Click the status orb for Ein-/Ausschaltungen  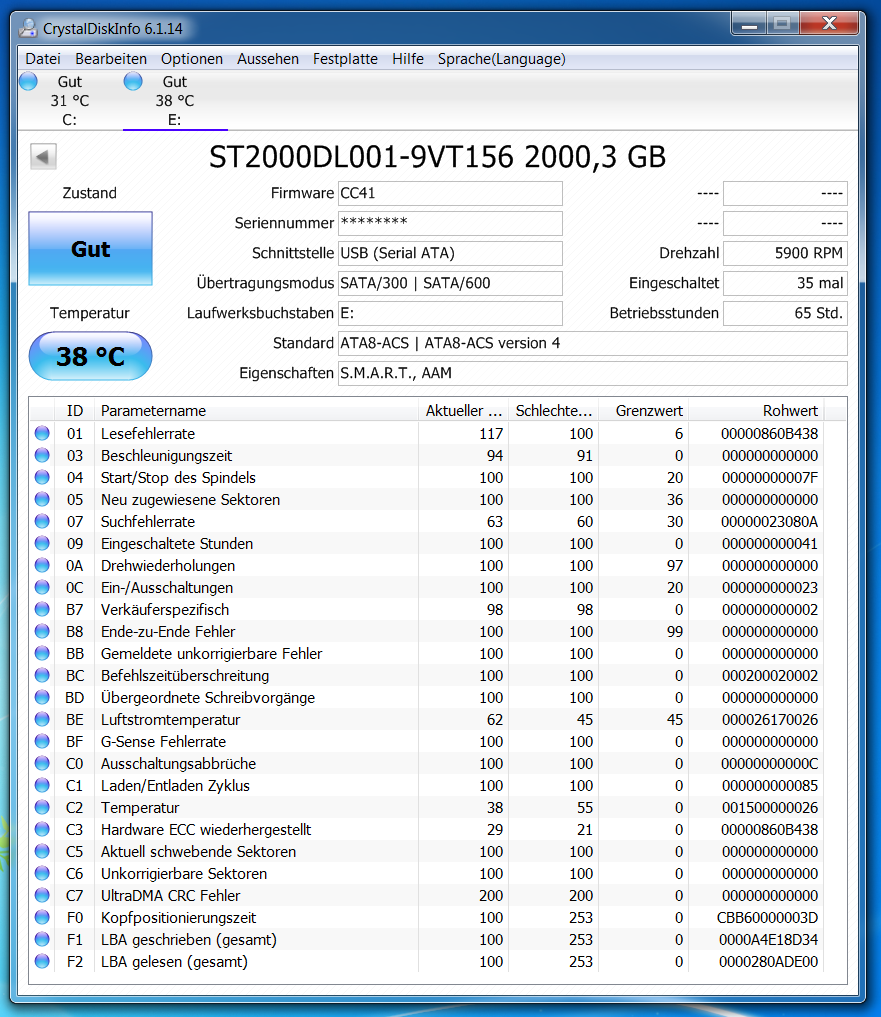(42, 588)
